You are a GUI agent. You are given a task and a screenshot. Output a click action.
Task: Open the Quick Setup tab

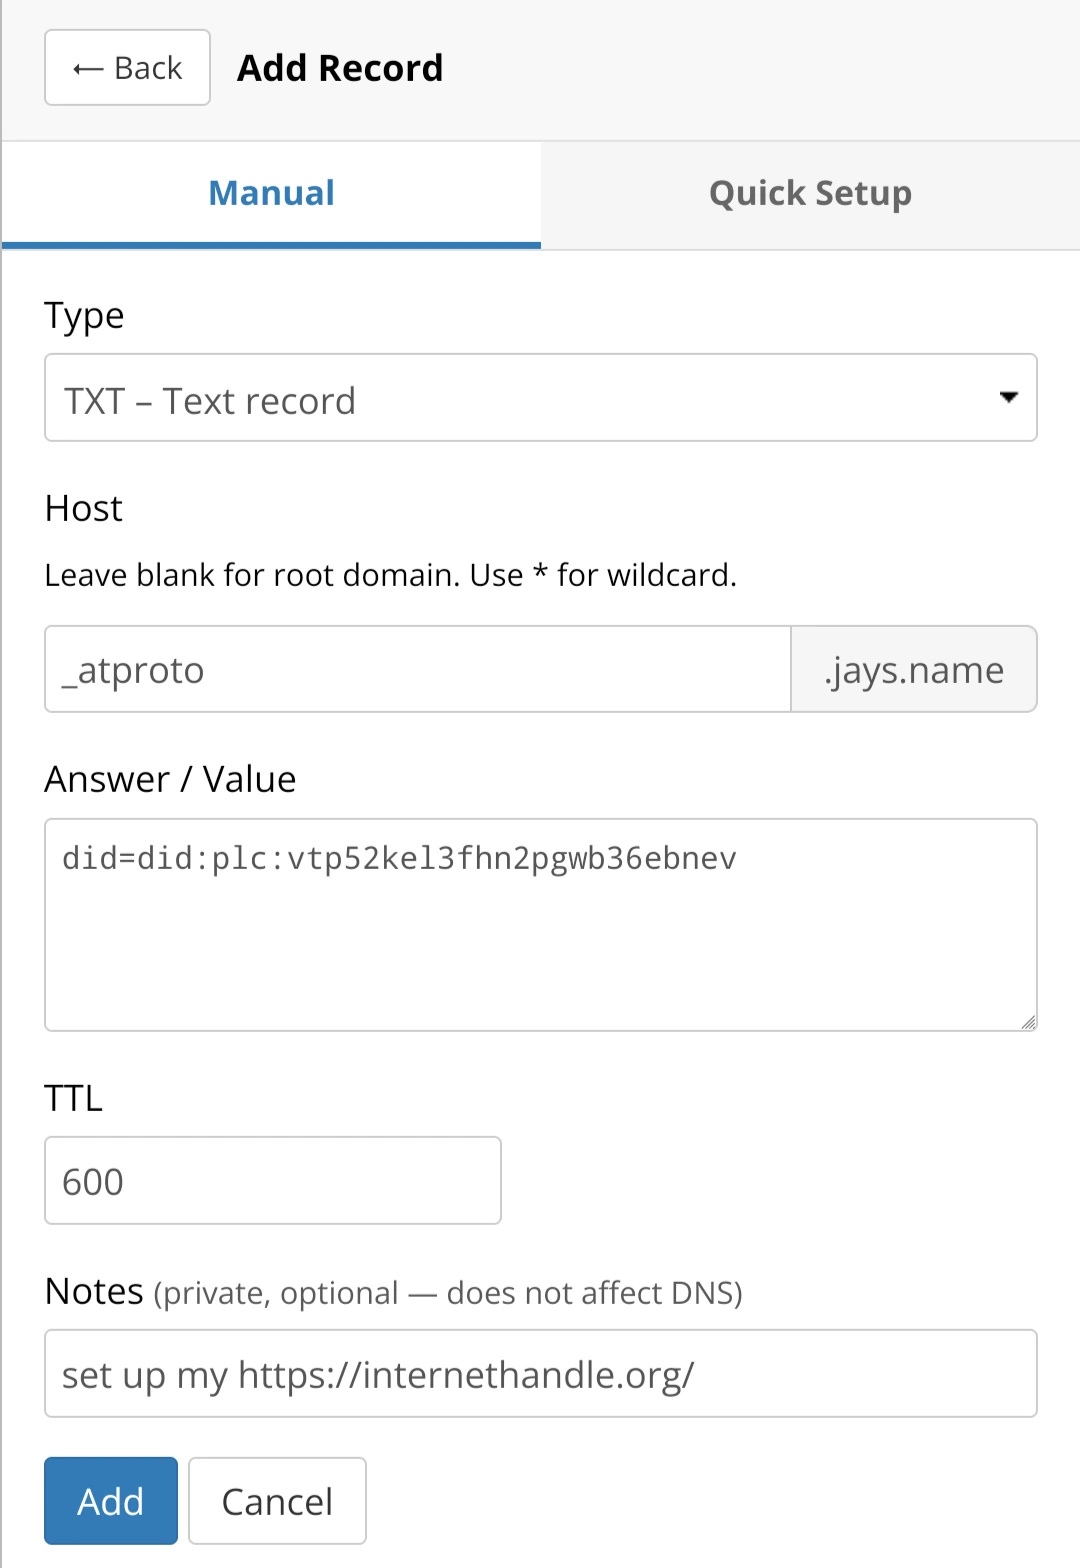[810, 194]
